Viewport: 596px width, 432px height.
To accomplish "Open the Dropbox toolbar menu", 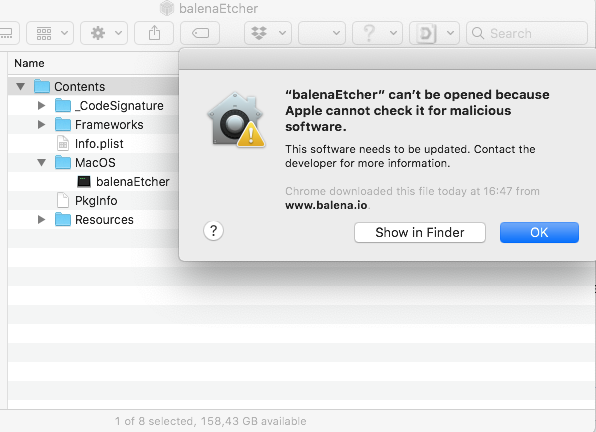I will click(x=268, y=33).
